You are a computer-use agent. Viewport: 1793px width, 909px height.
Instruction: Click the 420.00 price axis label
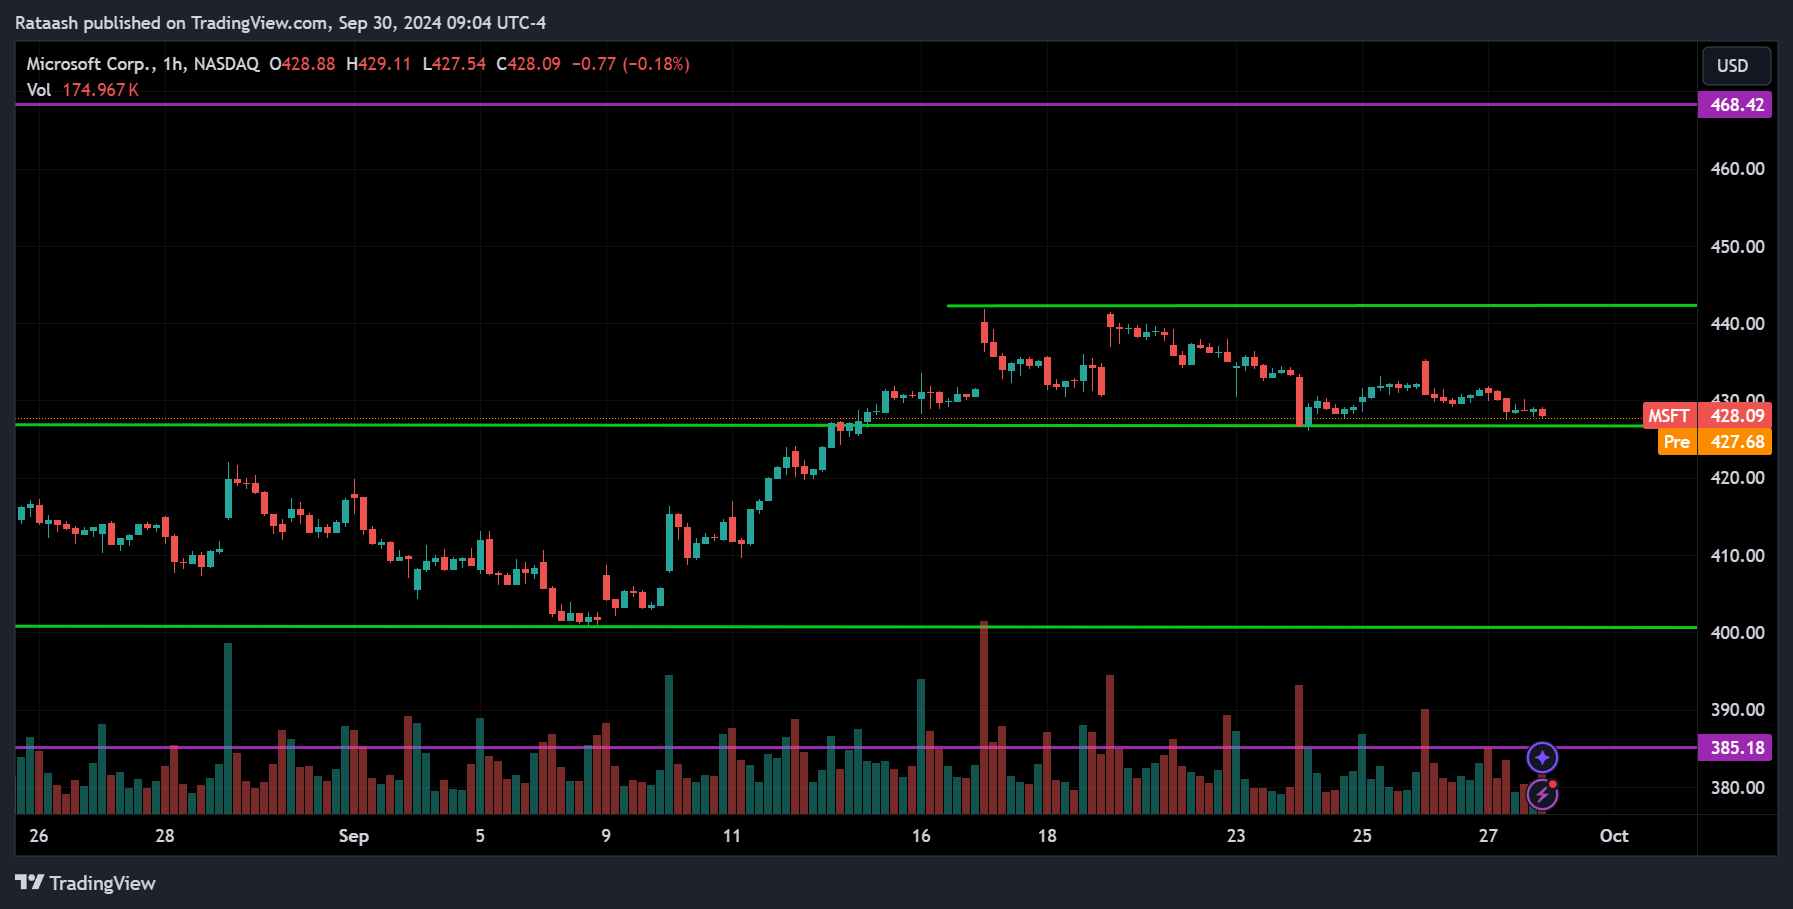[x=1737, y=478]
